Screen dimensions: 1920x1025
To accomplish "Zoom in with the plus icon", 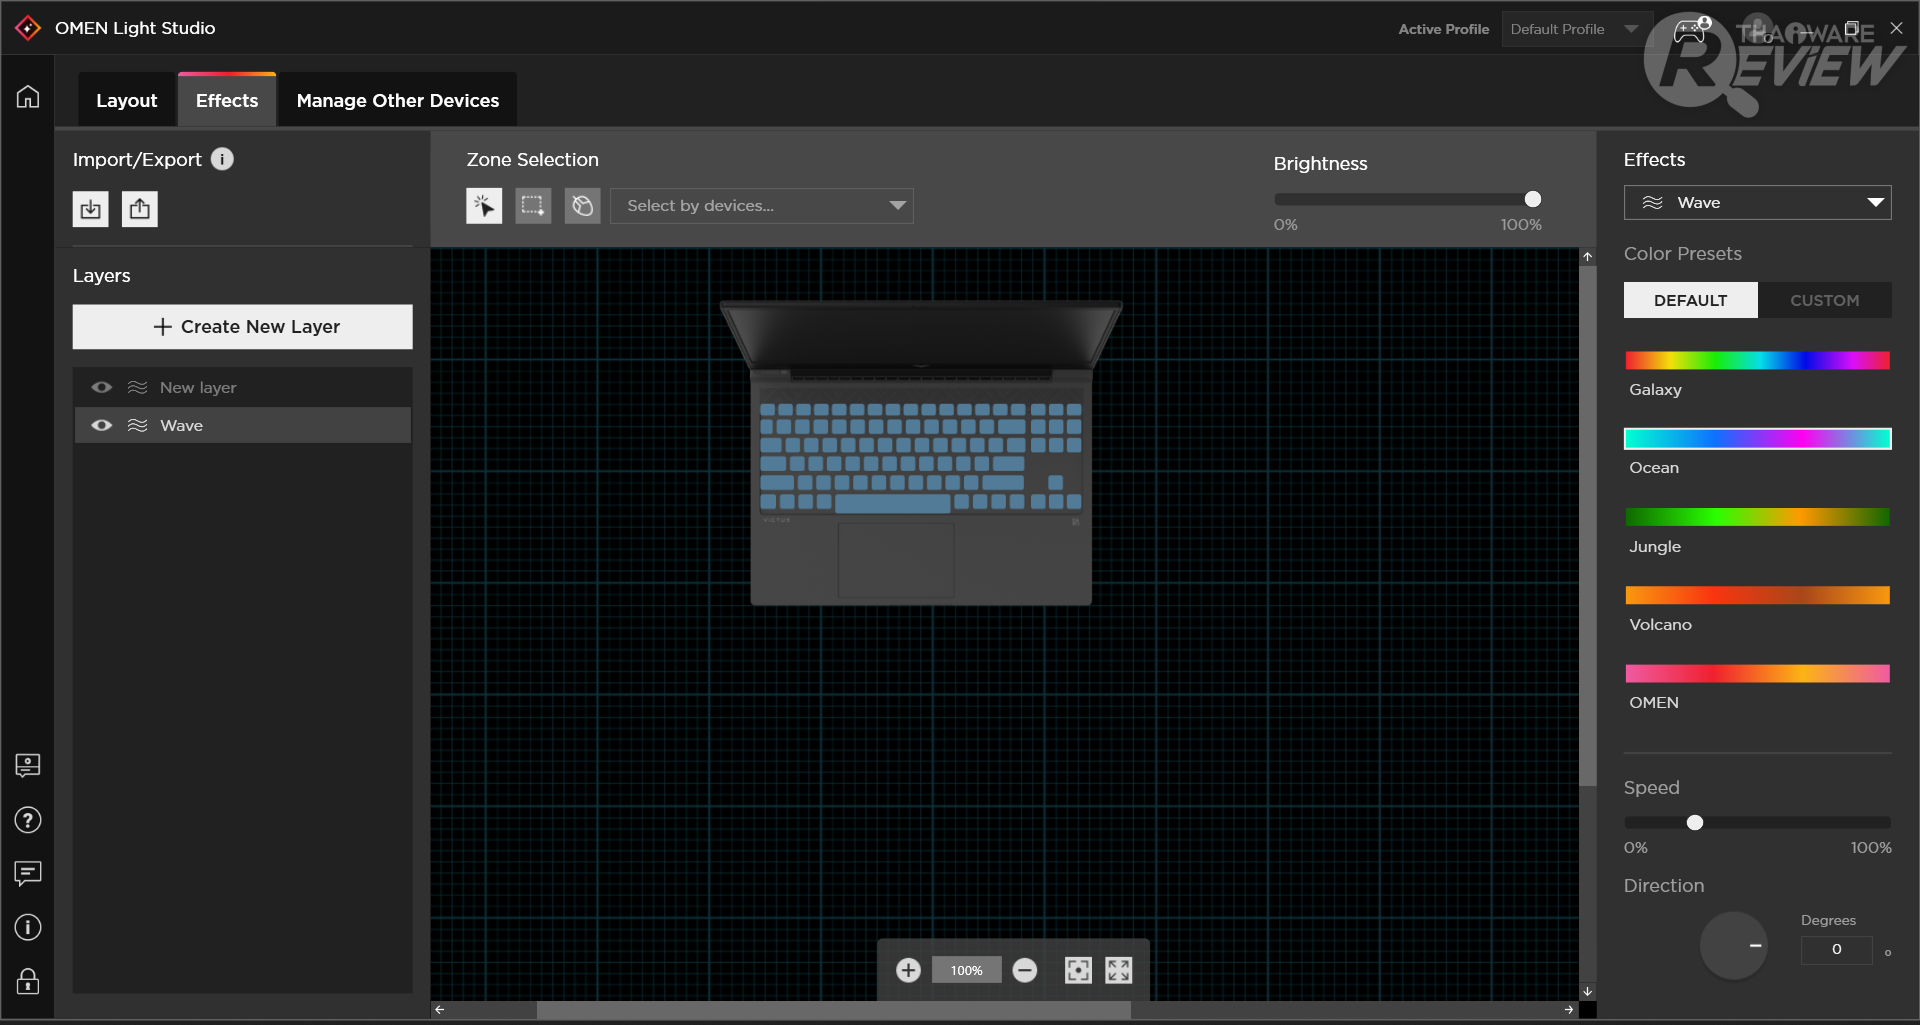I will 908,970.
